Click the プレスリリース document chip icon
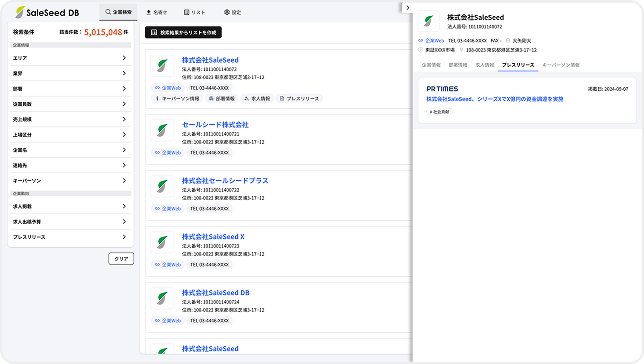Image resolution: width=644 pixels, height=364 pixels. pyautogui.click(x=282, y=99)
